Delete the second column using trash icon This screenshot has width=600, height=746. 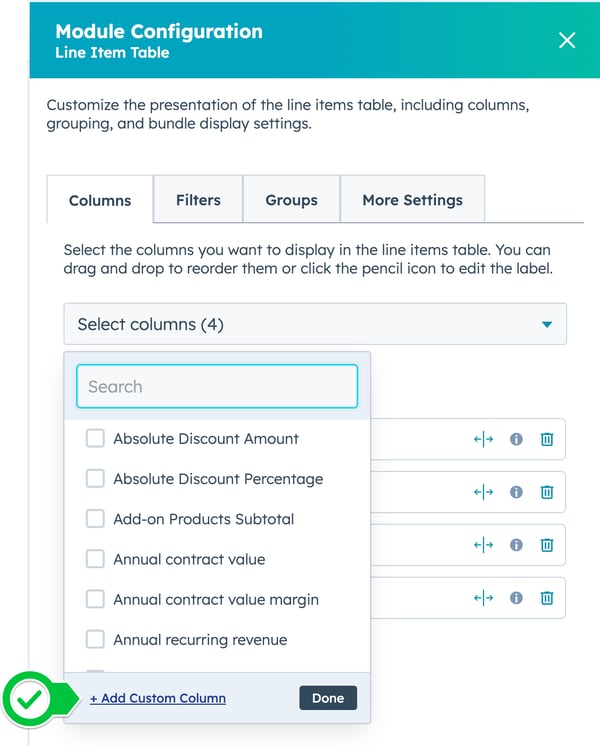[x=547, y=492]
